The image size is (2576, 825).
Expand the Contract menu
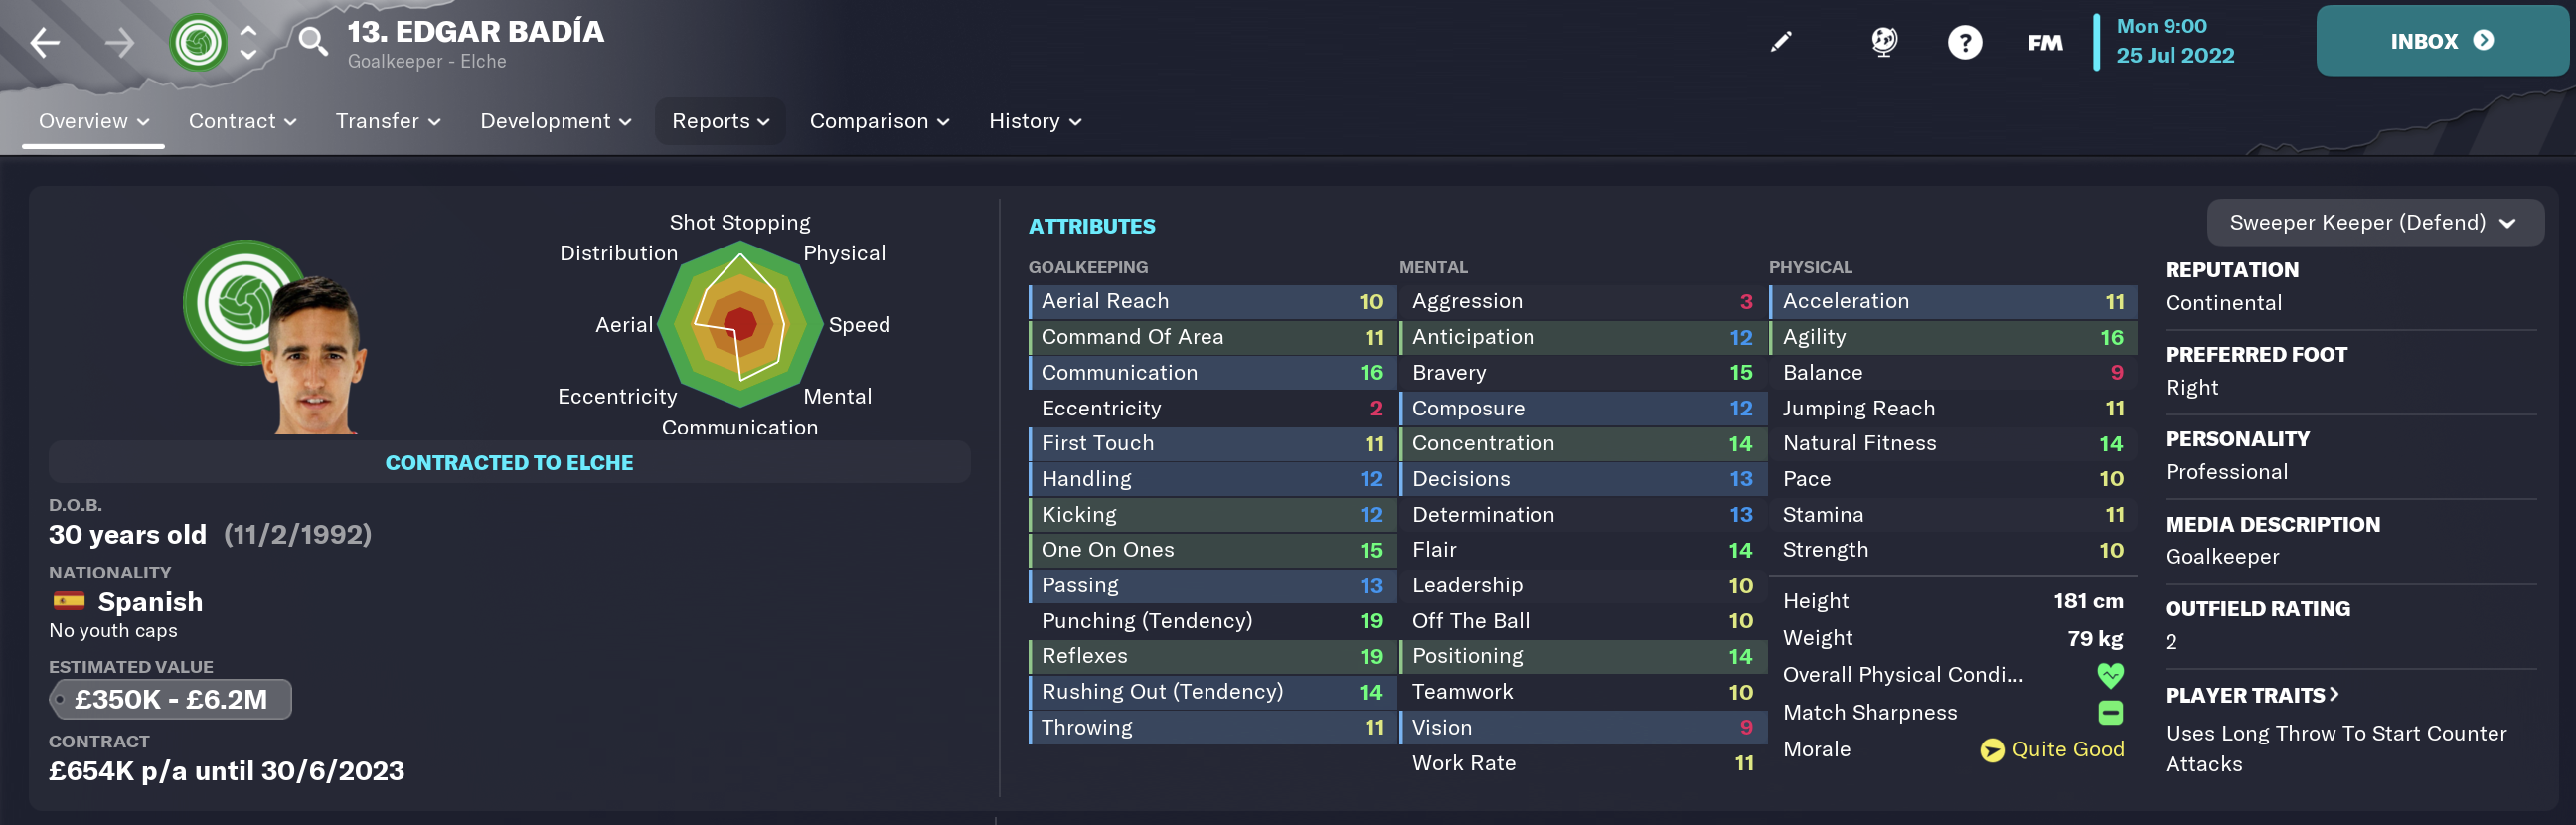(243, 121)
